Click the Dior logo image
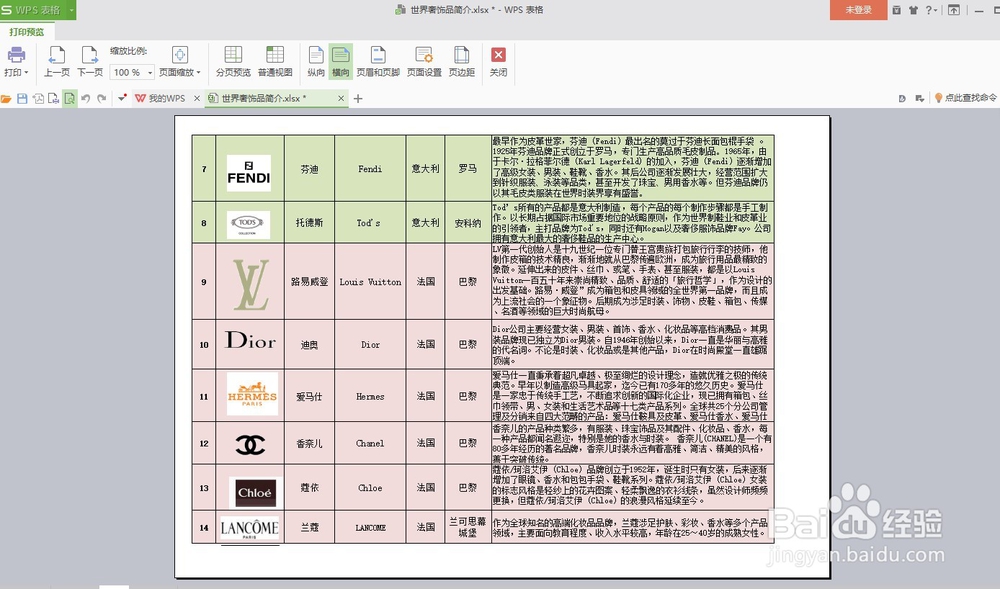The height and width of the screenshot is (589, 1000). (250, 340)
